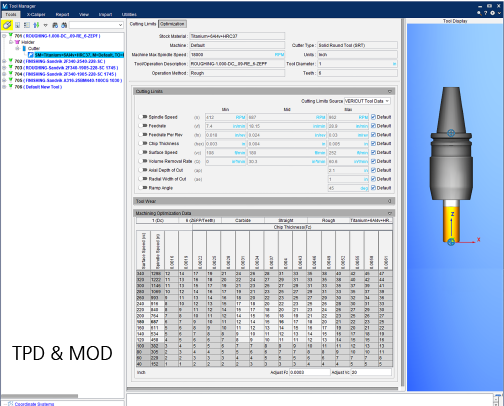Click the gear settings icon at top right

pyautogui.click(x=492, y=13)
